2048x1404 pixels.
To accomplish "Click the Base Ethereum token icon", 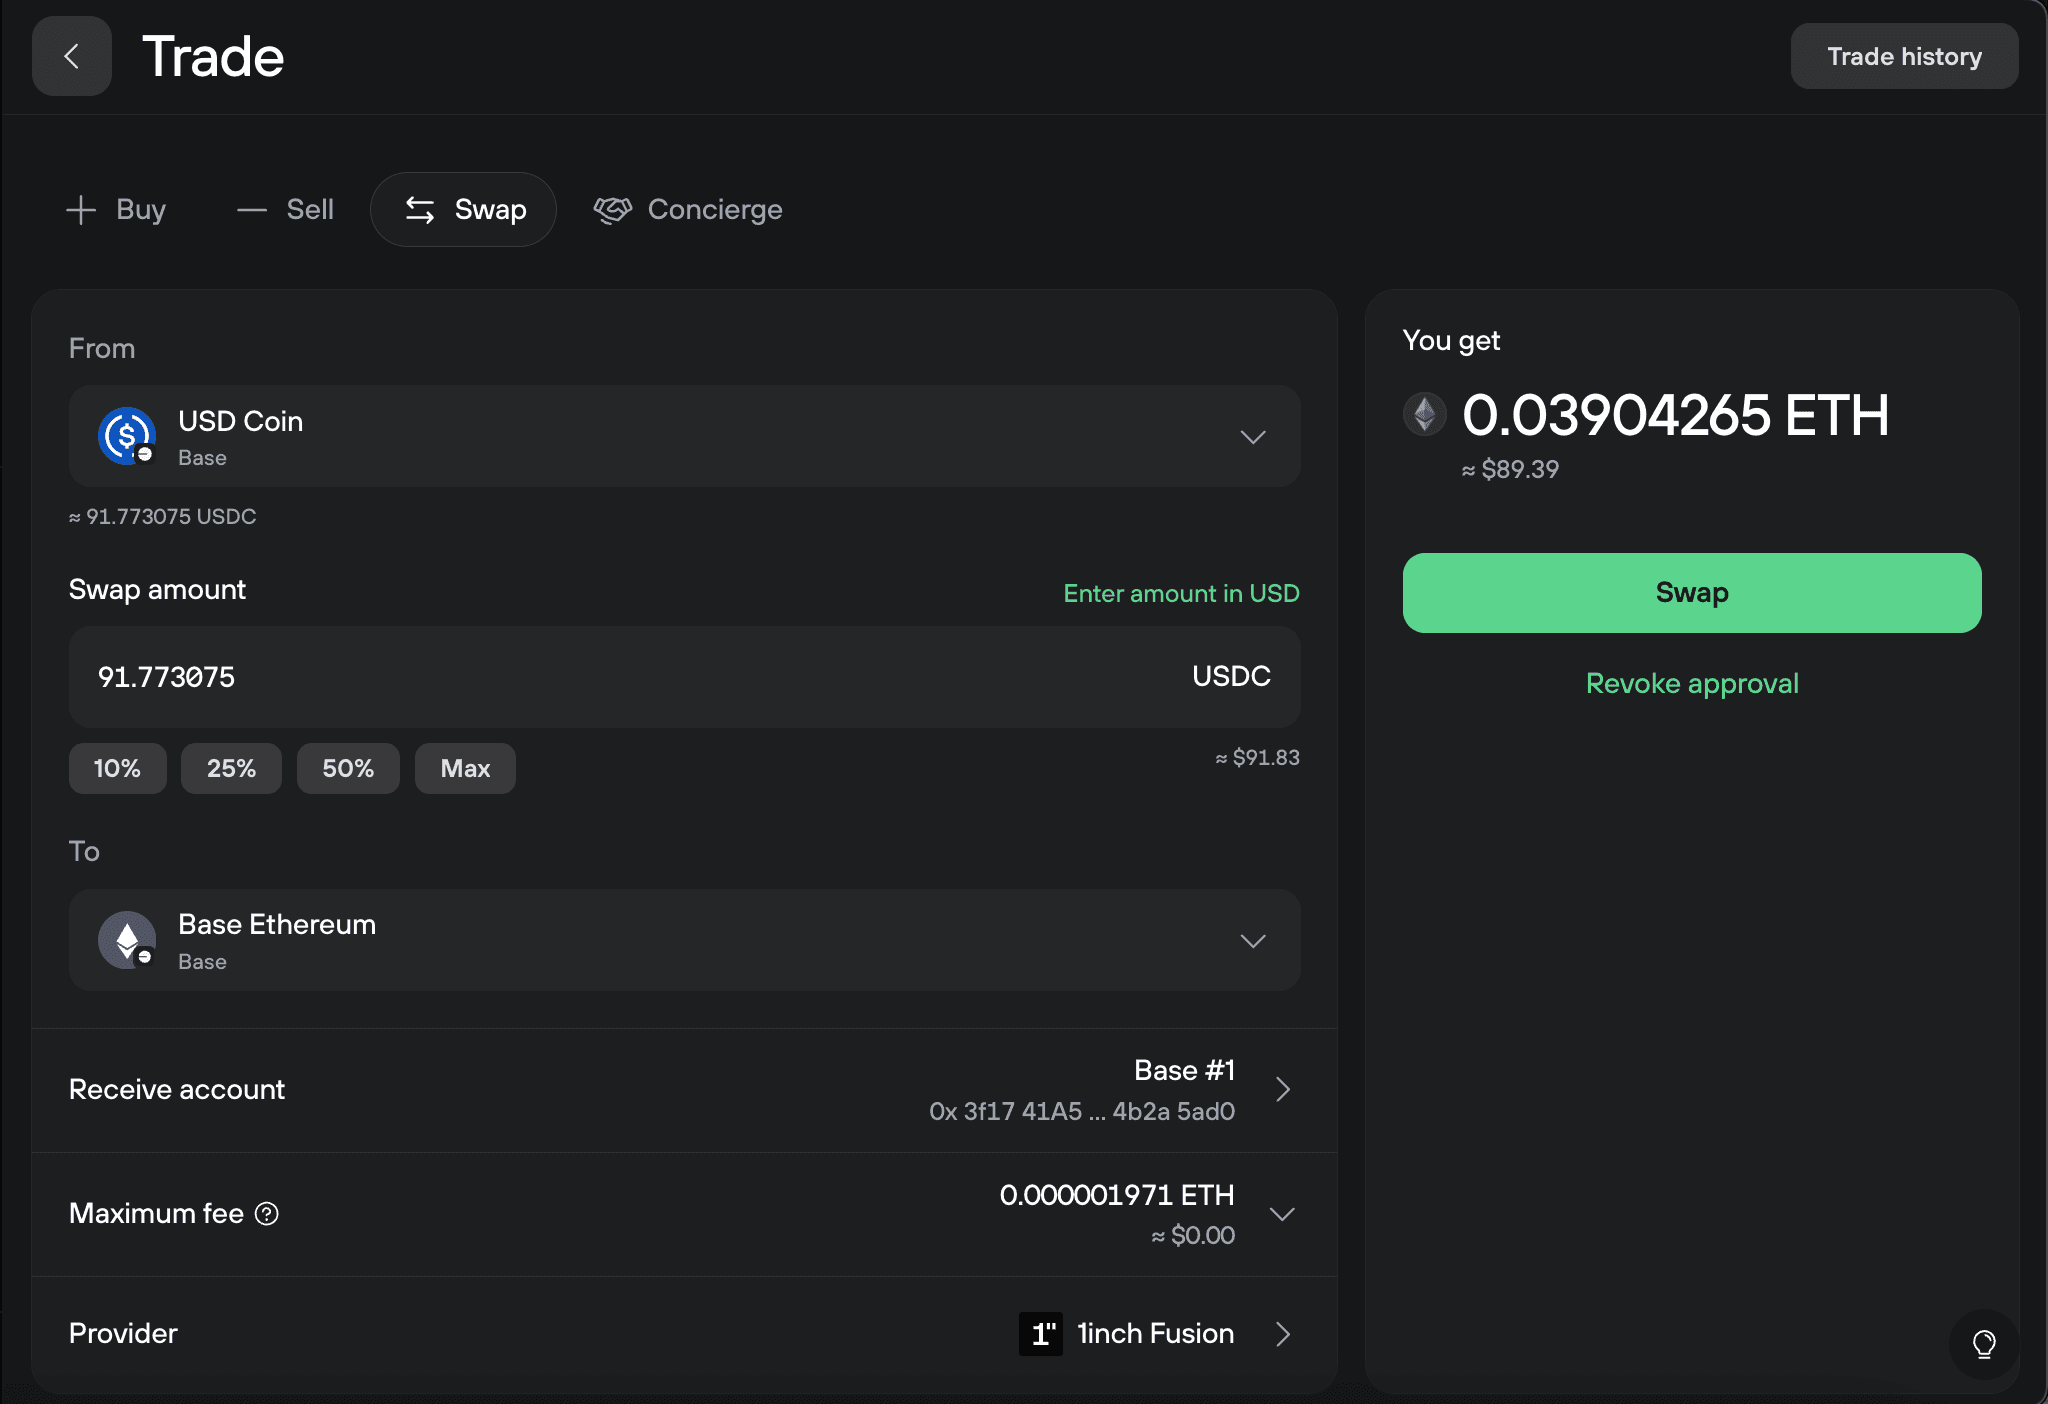I will click(x=127, y=940).
